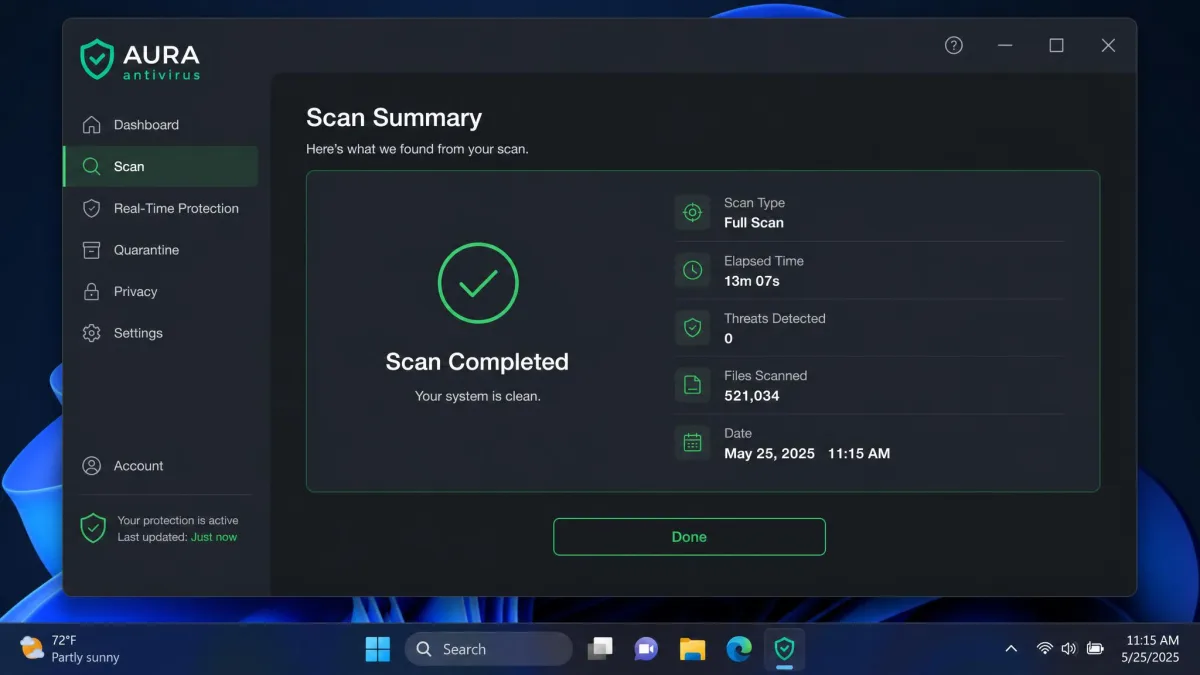Click the 521,034 files scanned value
The height and width of the screenshot is (675, 1200).
coord(752,396)
